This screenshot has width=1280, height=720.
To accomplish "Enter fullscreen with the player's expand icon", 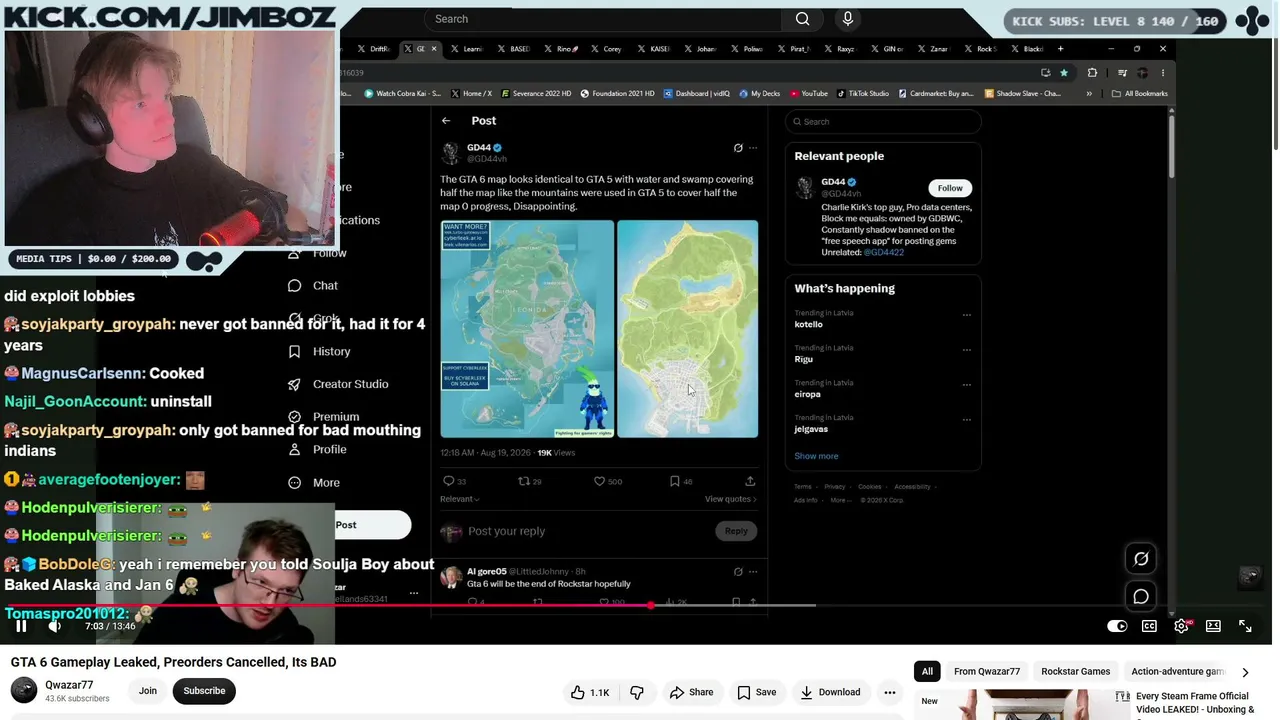I will [x=1245, y=626].
